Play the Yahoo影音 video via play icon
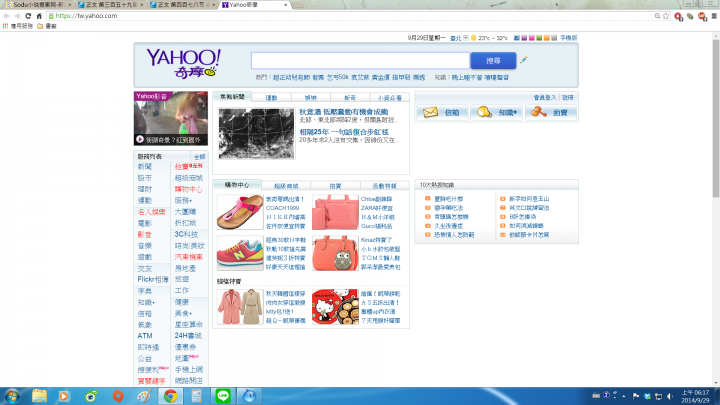Viewport: 720px width, 405px height. pos(140,139)
